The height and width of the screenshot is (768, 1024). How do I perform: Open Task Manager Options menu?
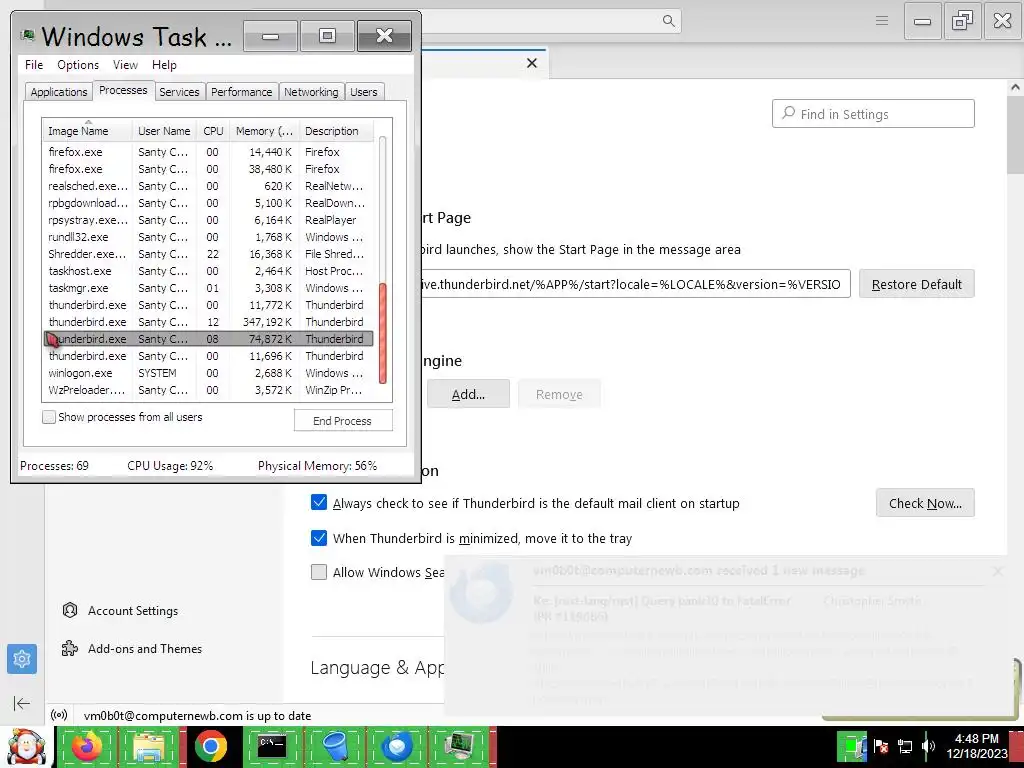point(78,65)
